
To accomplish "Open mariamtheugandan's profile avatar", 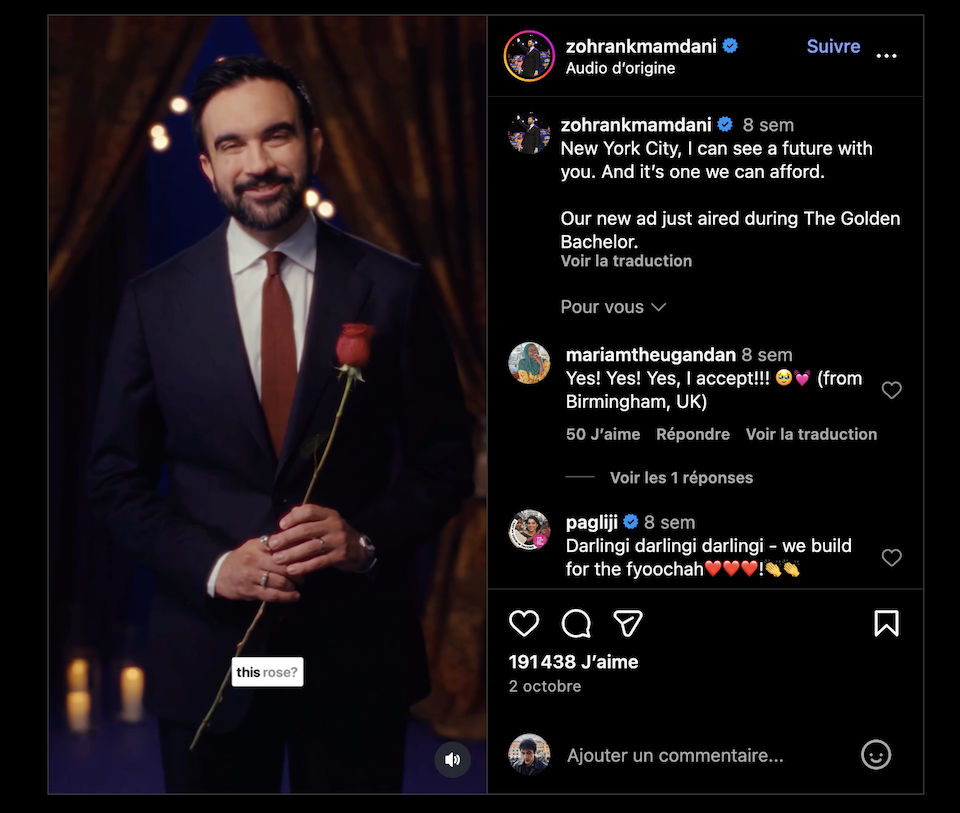I will (529, 363).
